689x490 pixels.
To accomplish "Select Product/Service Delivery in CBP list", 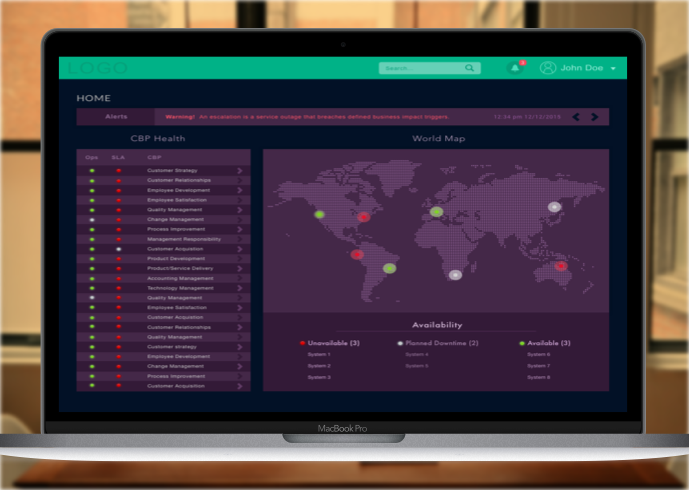I will pos(180,268).
